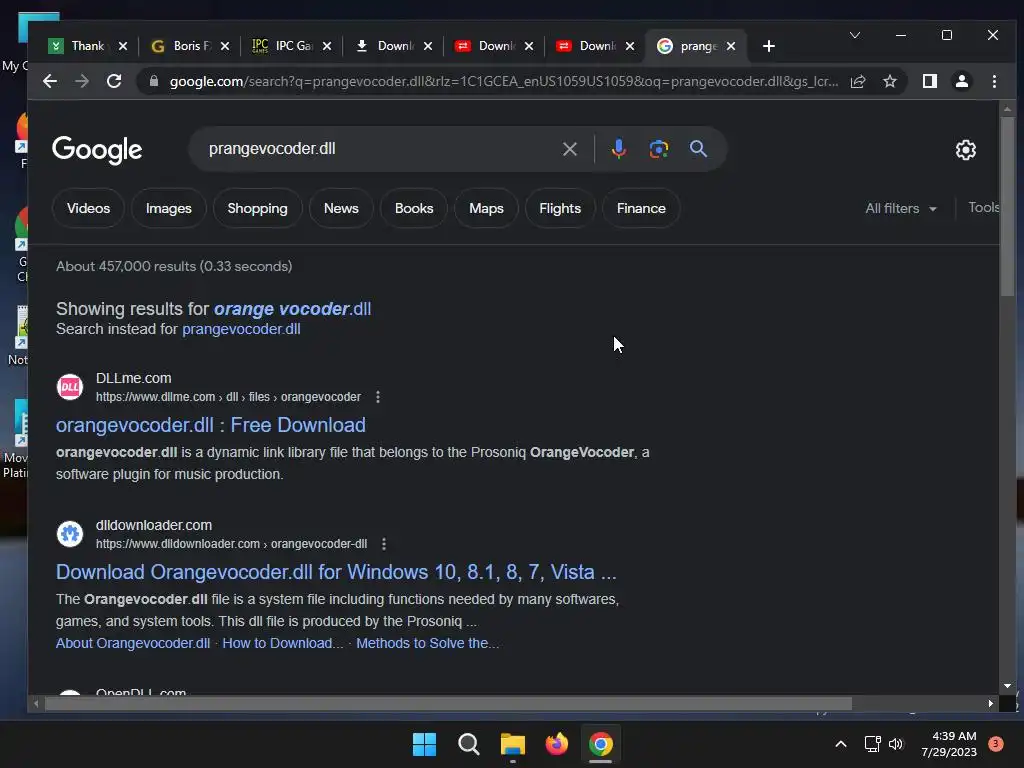The image size is (1024, 768).
Task: Open Windows taskbar search
Action: point(469,744)
